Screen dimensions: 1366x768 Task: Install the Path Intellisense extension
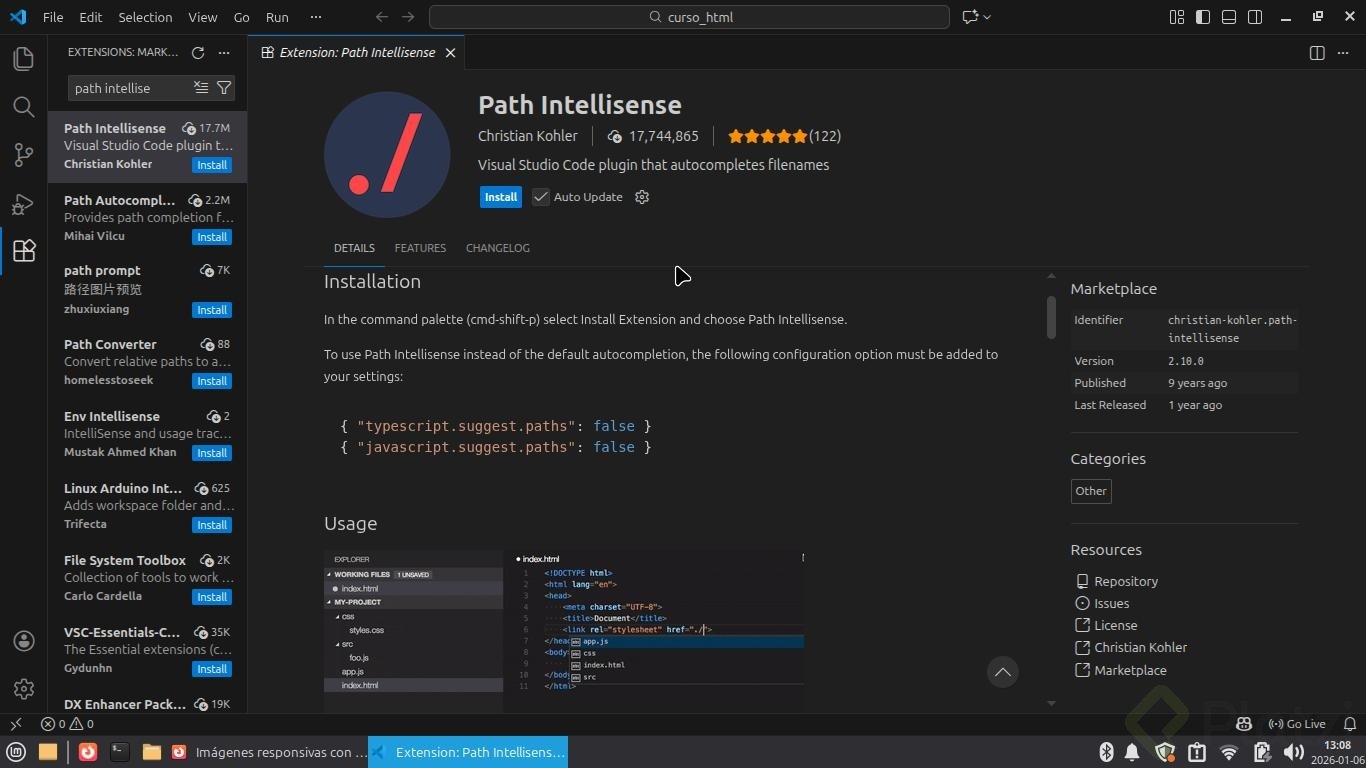pos(501,197)
